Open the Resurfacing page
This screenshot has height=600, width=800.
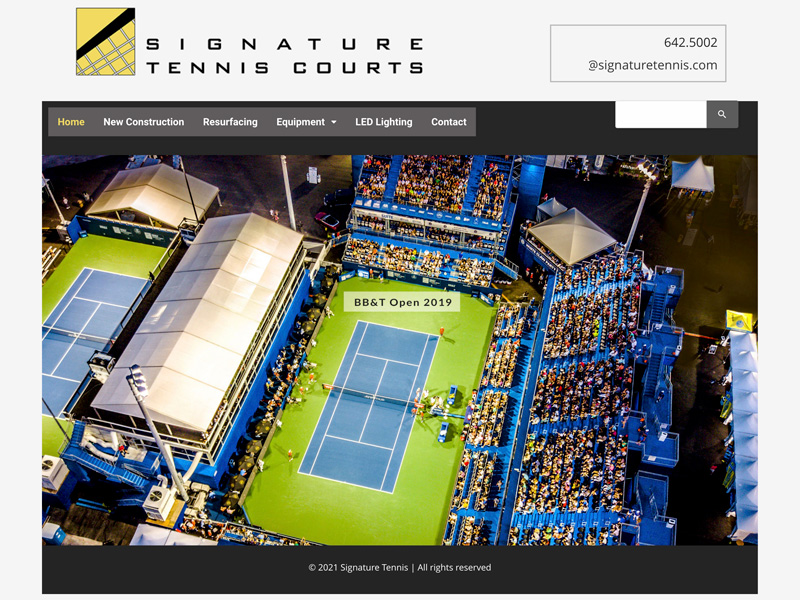pyautogui.click(x=230, y=122)
